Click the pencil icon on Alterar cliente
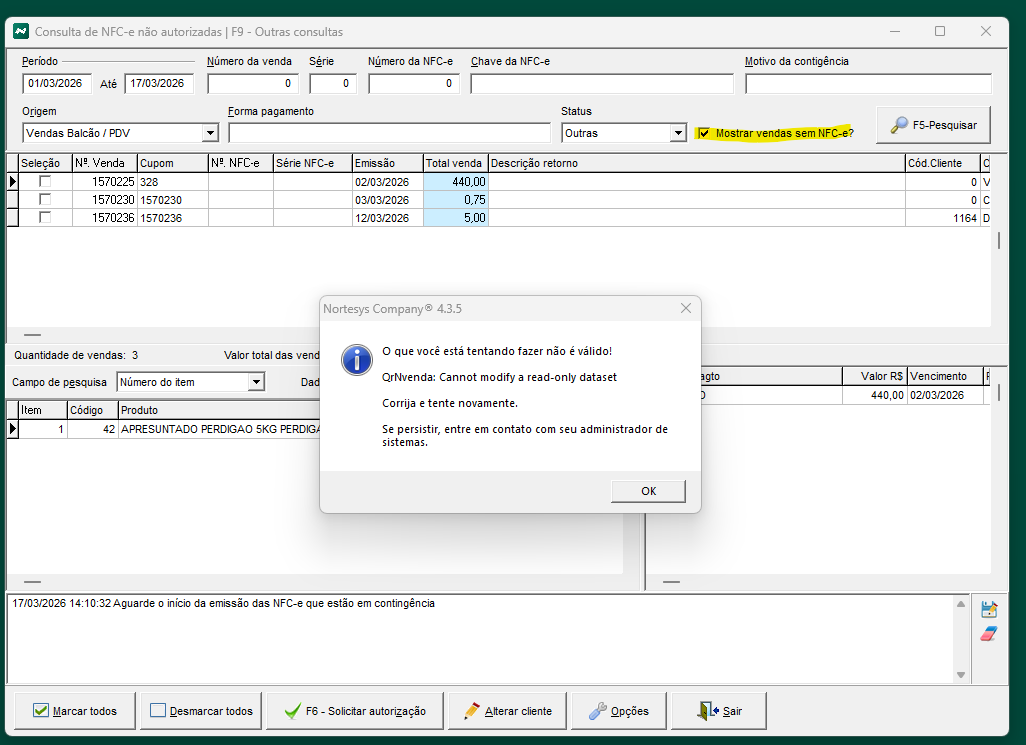1026x745 pixels. (472, 711)
